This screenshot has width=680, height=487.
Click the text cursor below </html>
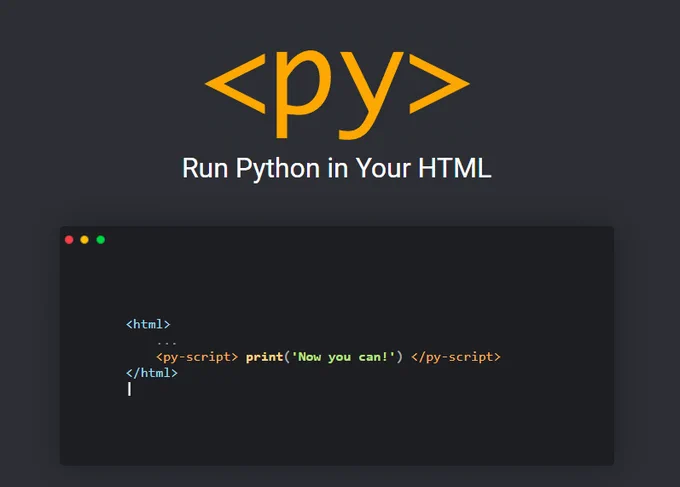129,389
